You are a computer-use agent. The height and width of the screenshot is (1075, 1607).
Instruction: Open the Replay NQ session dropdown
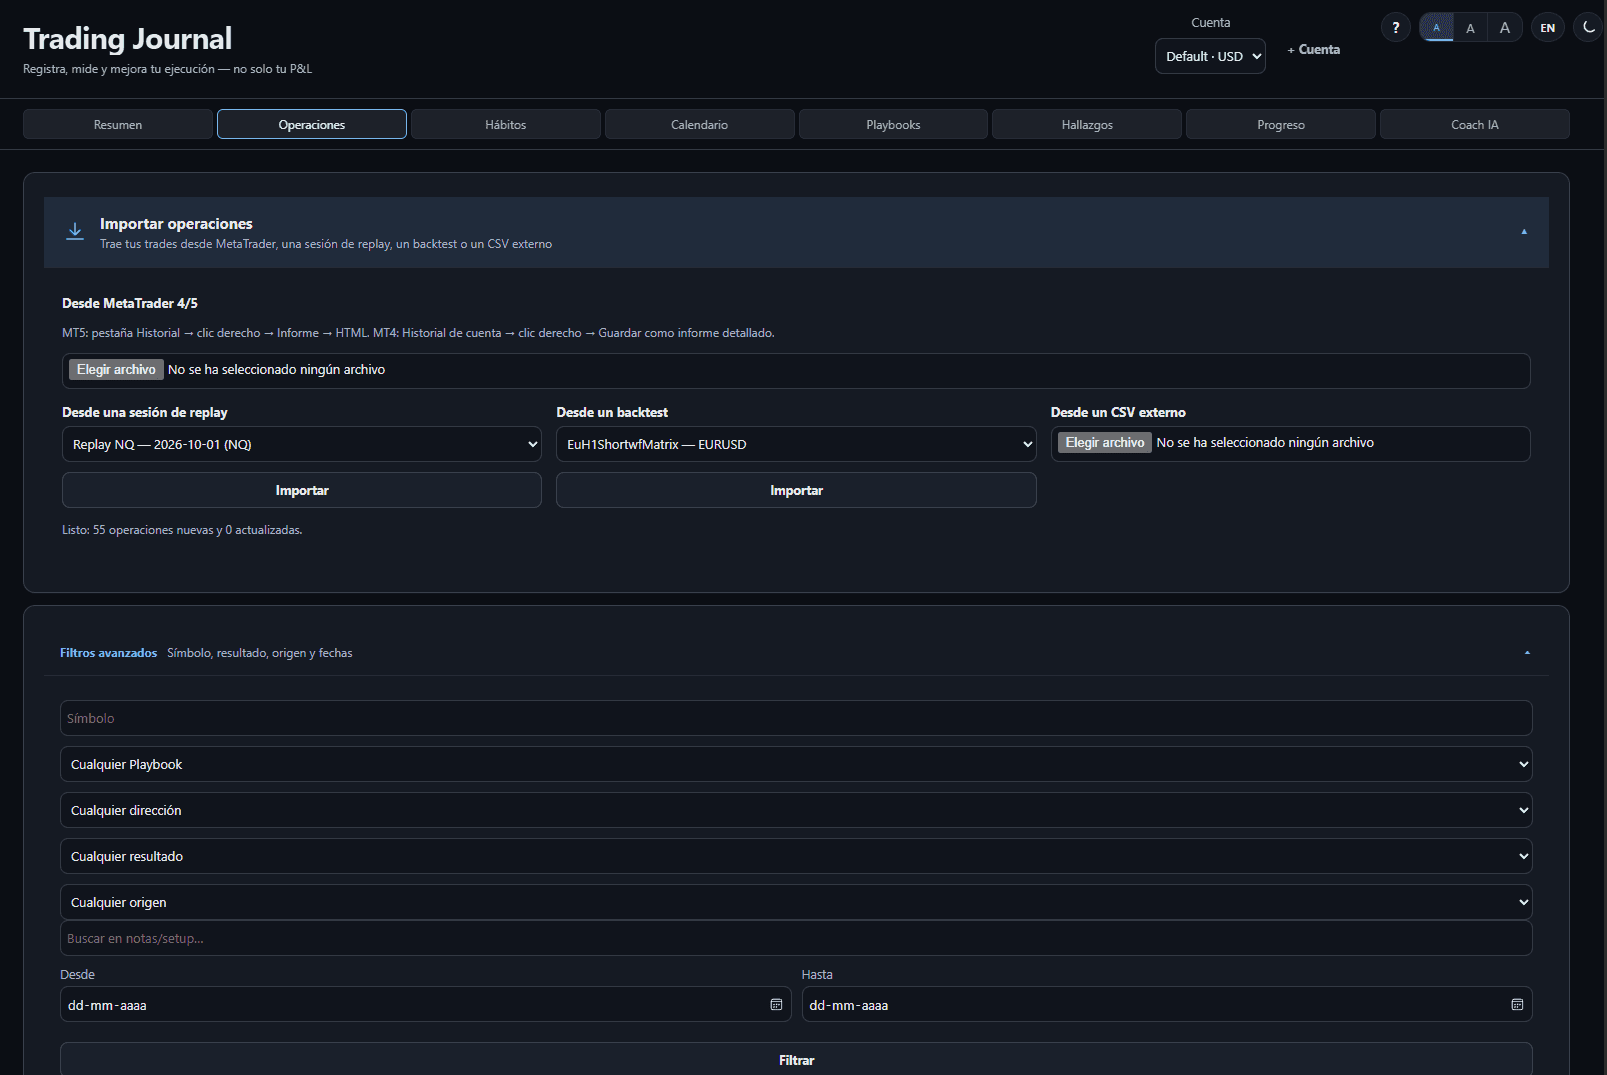[x=302, y=444]
